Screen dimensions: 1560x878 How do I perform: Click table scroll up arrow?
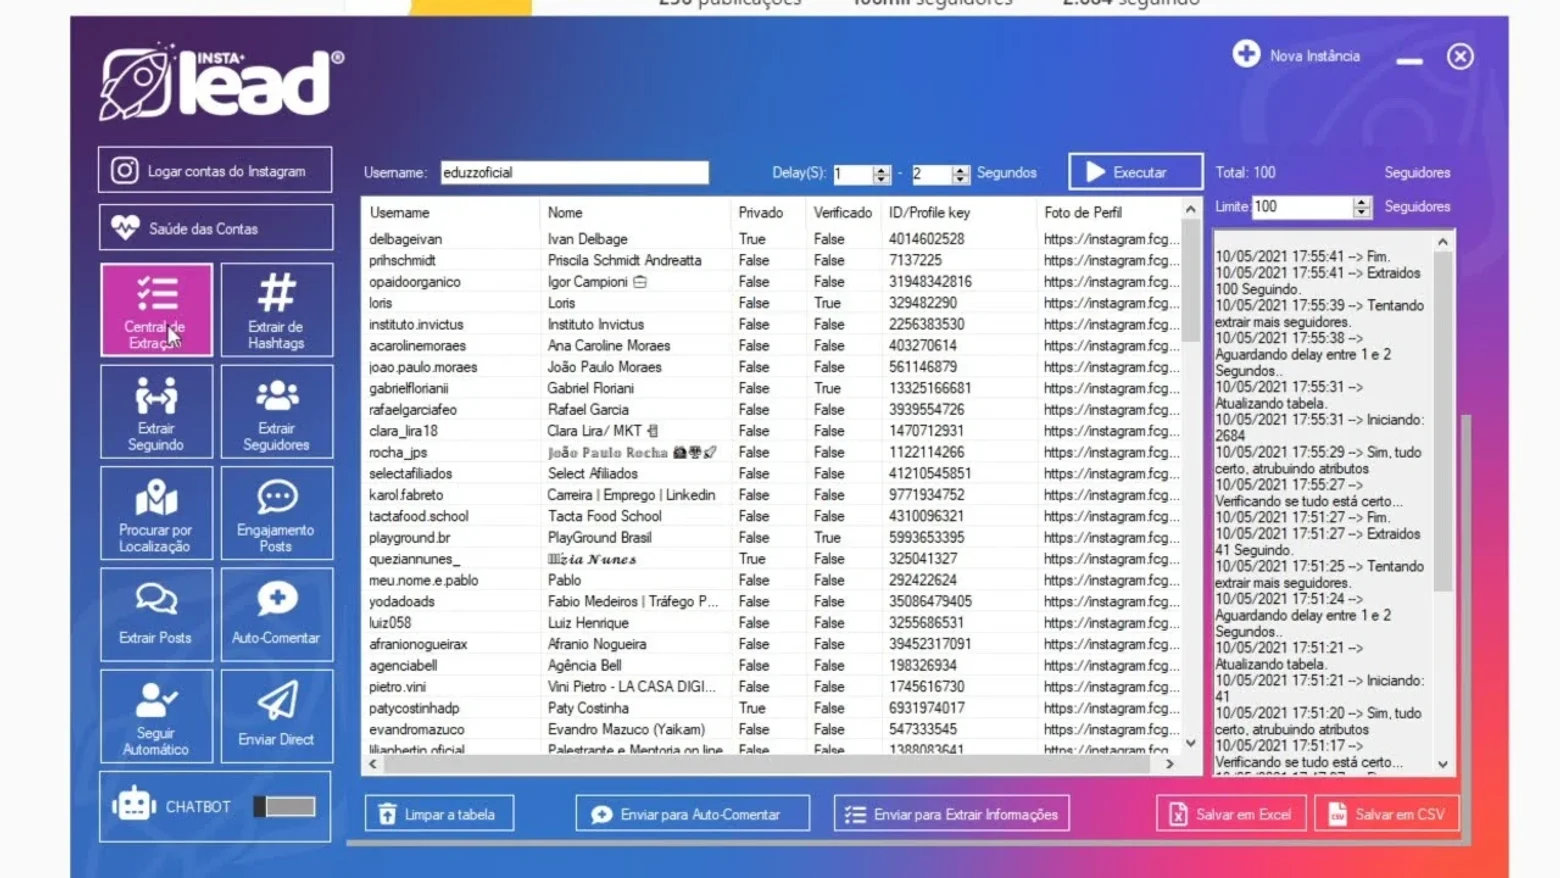[x=1190, y=209]
